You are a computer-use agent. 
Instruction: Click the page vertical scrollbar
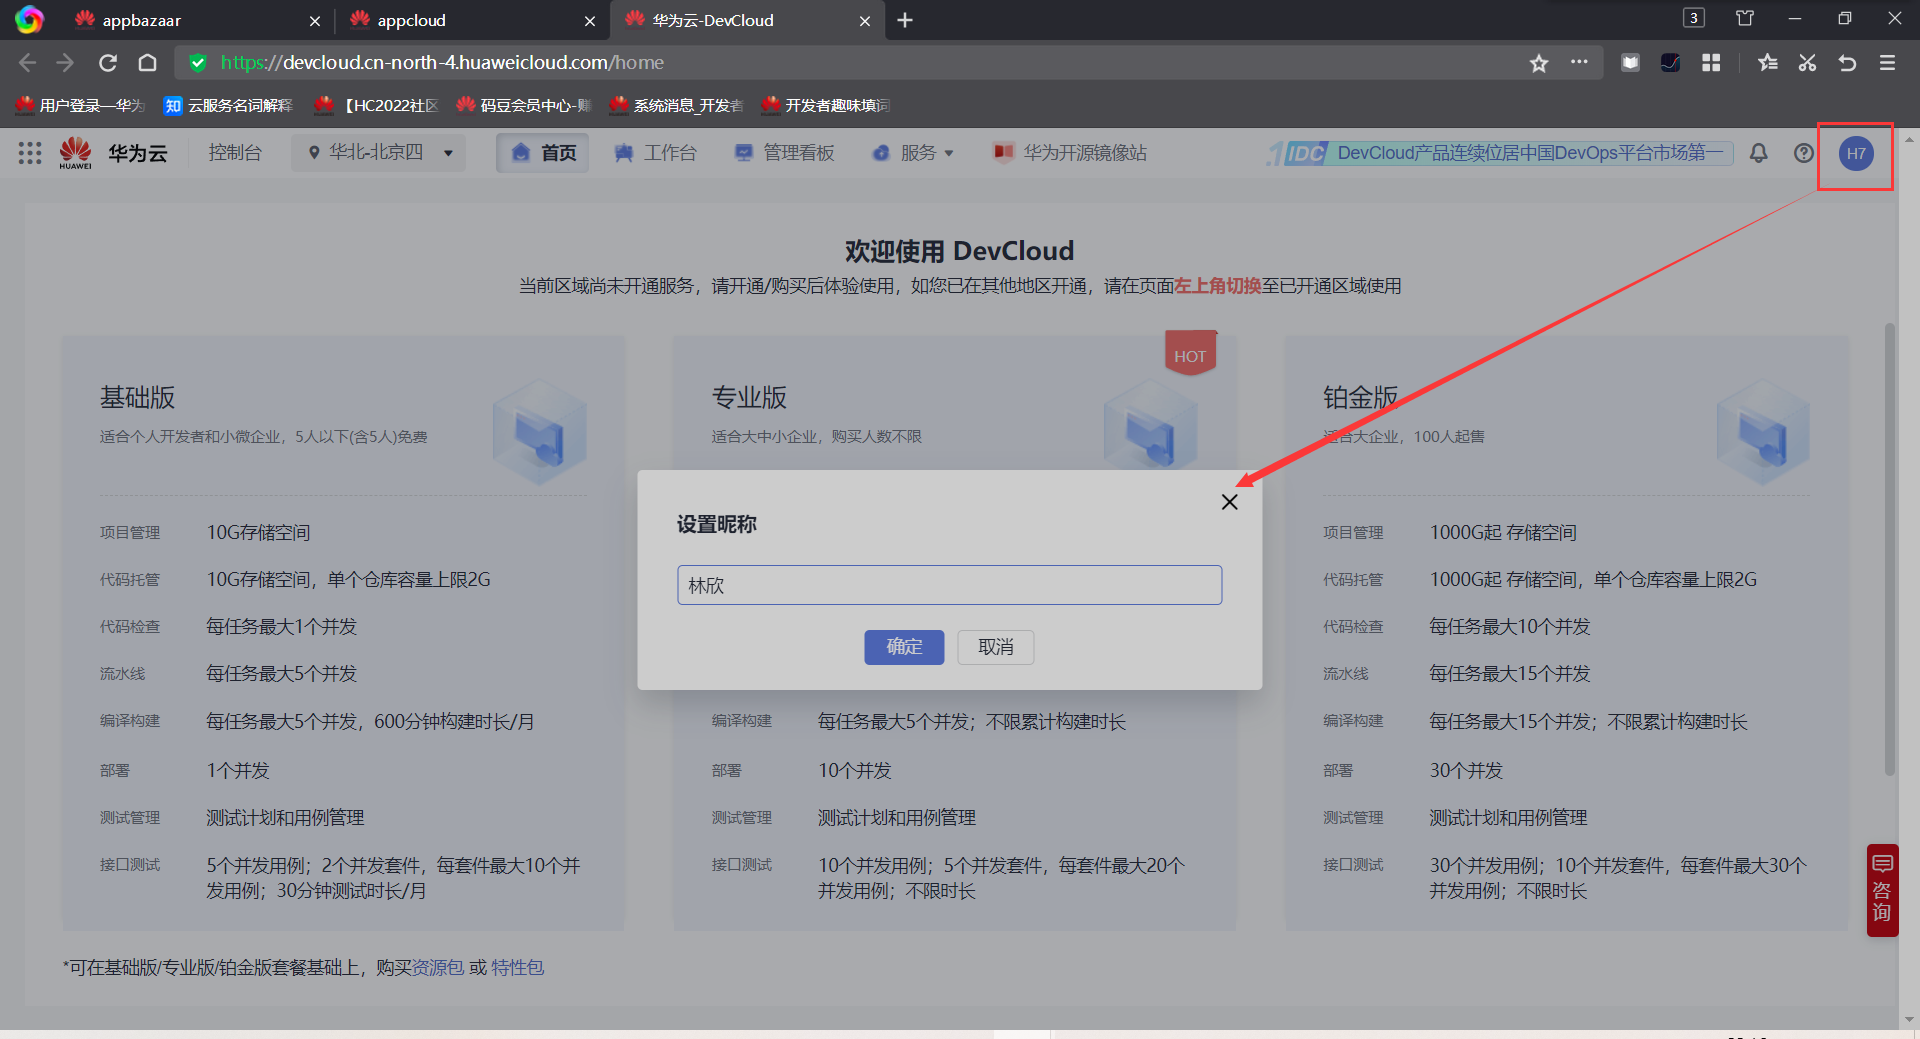1890,550
